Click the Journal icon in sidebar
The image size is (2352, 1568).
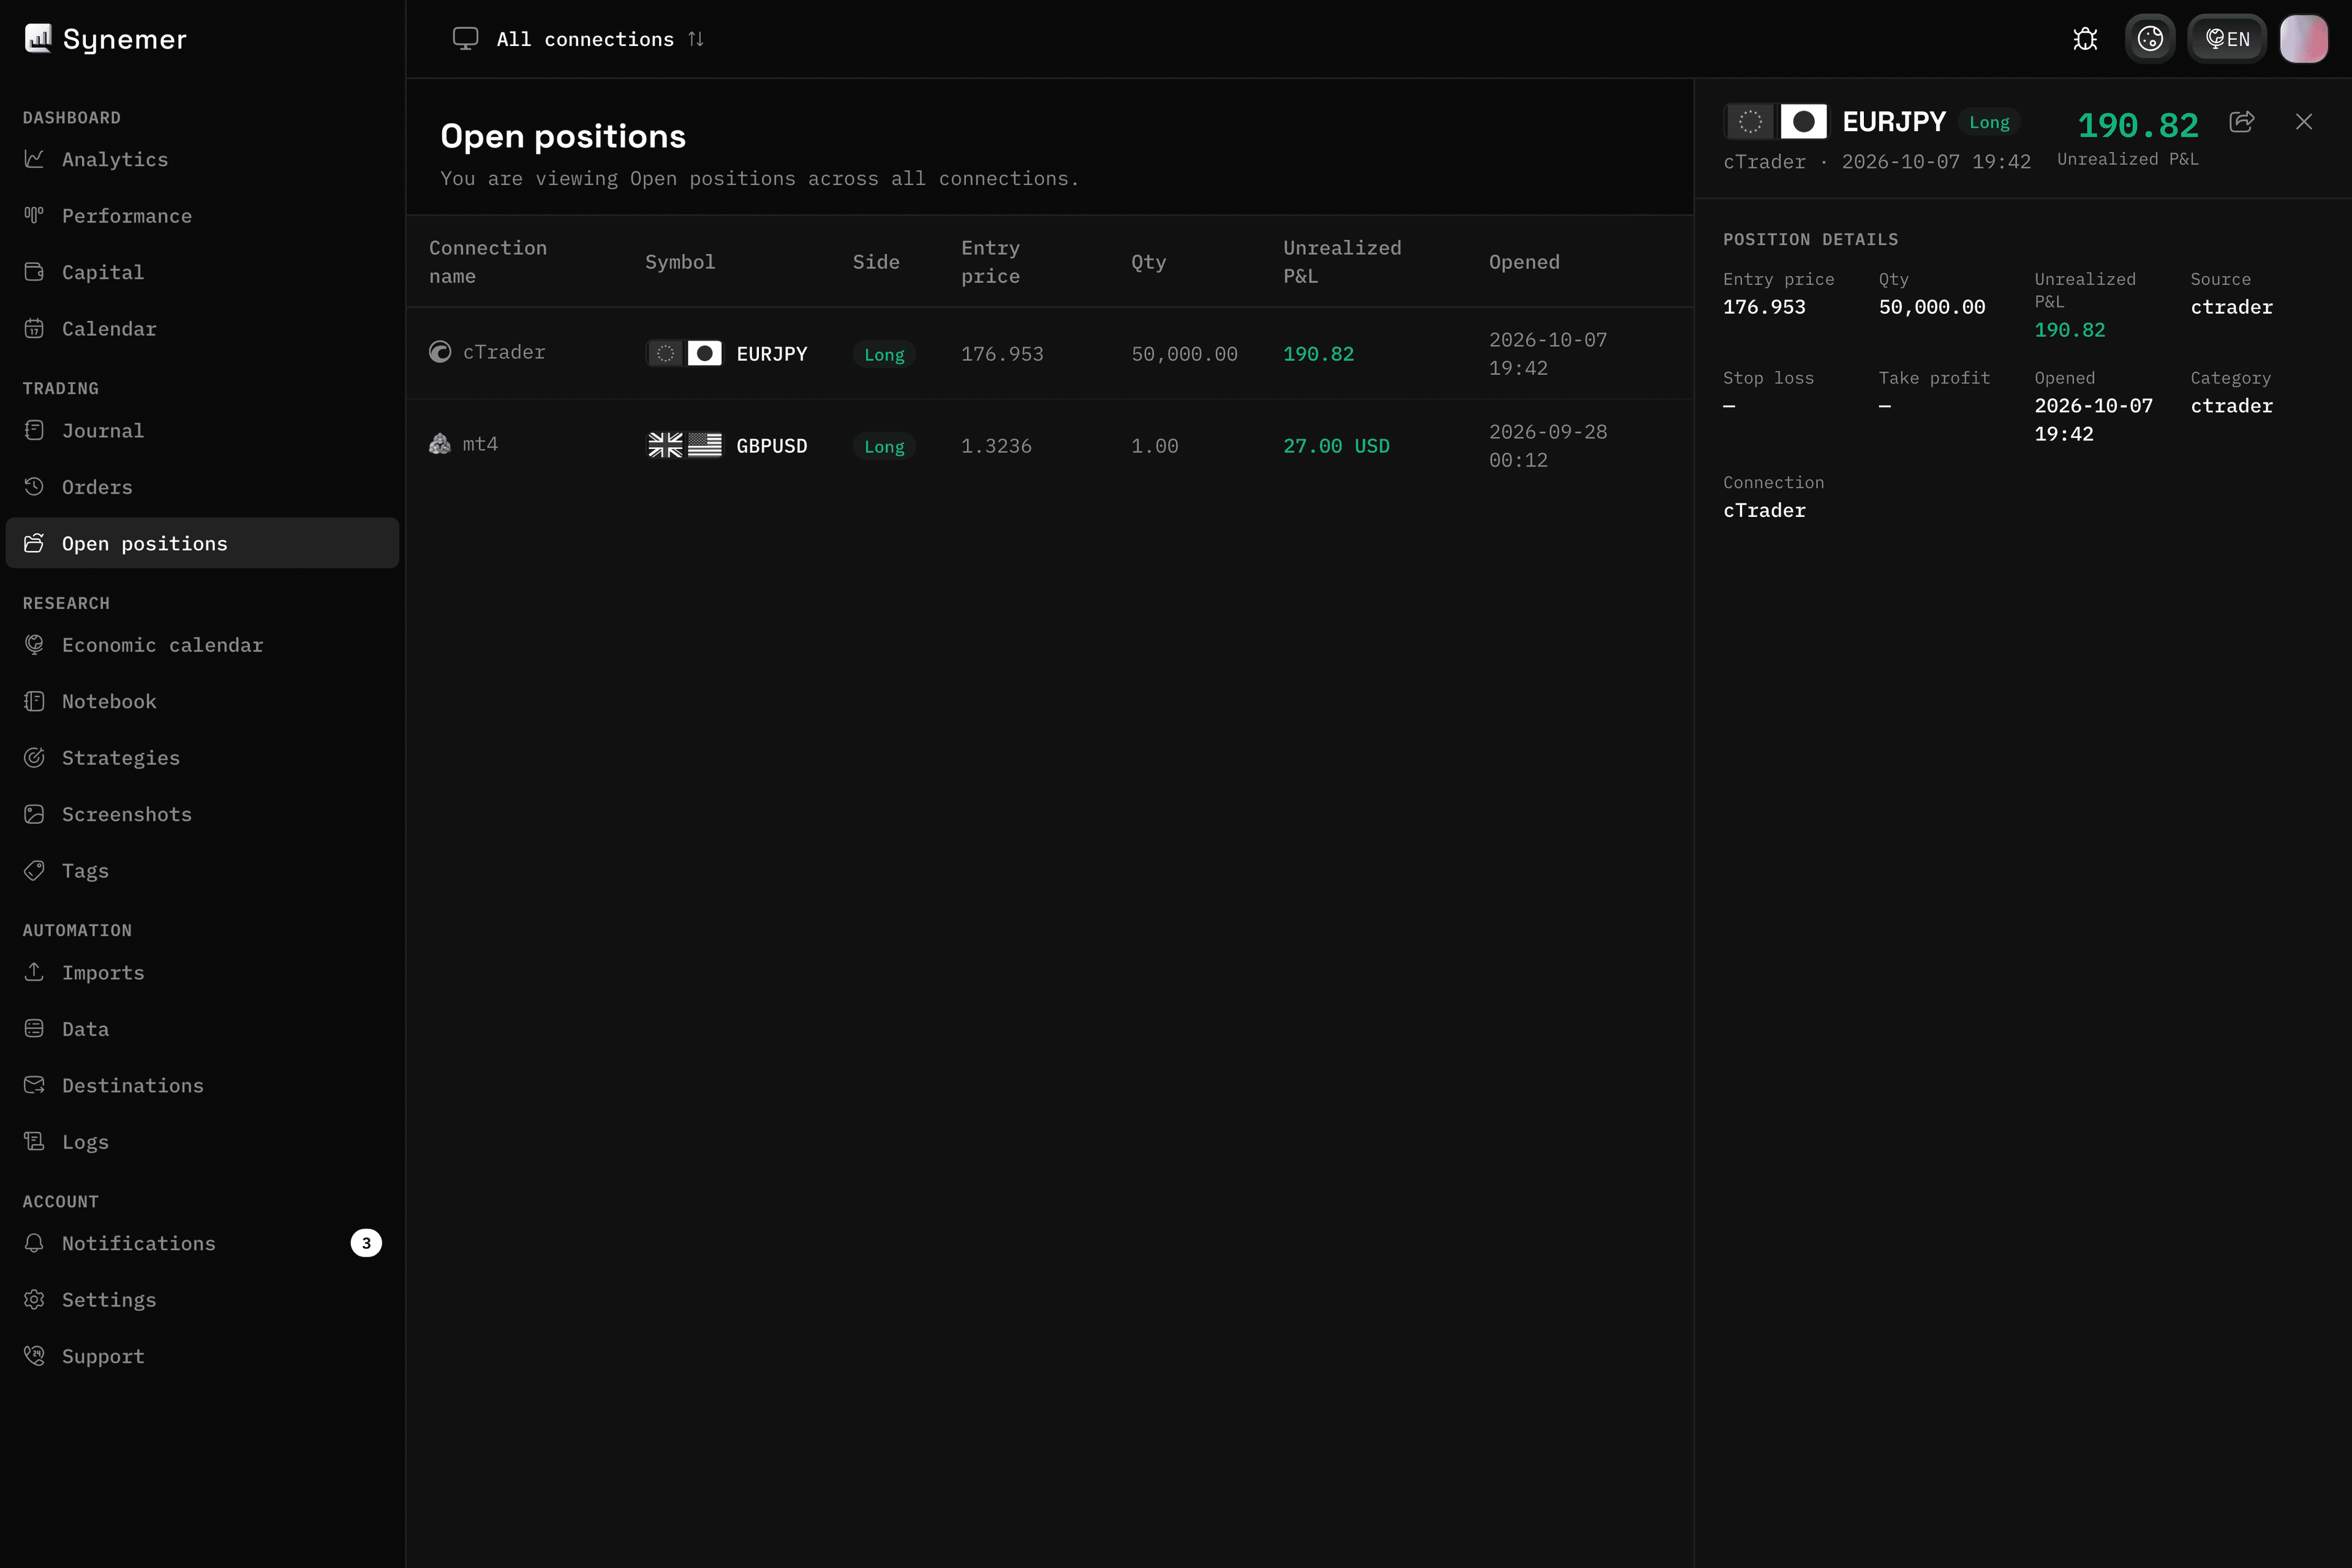(x=34, y=430)
